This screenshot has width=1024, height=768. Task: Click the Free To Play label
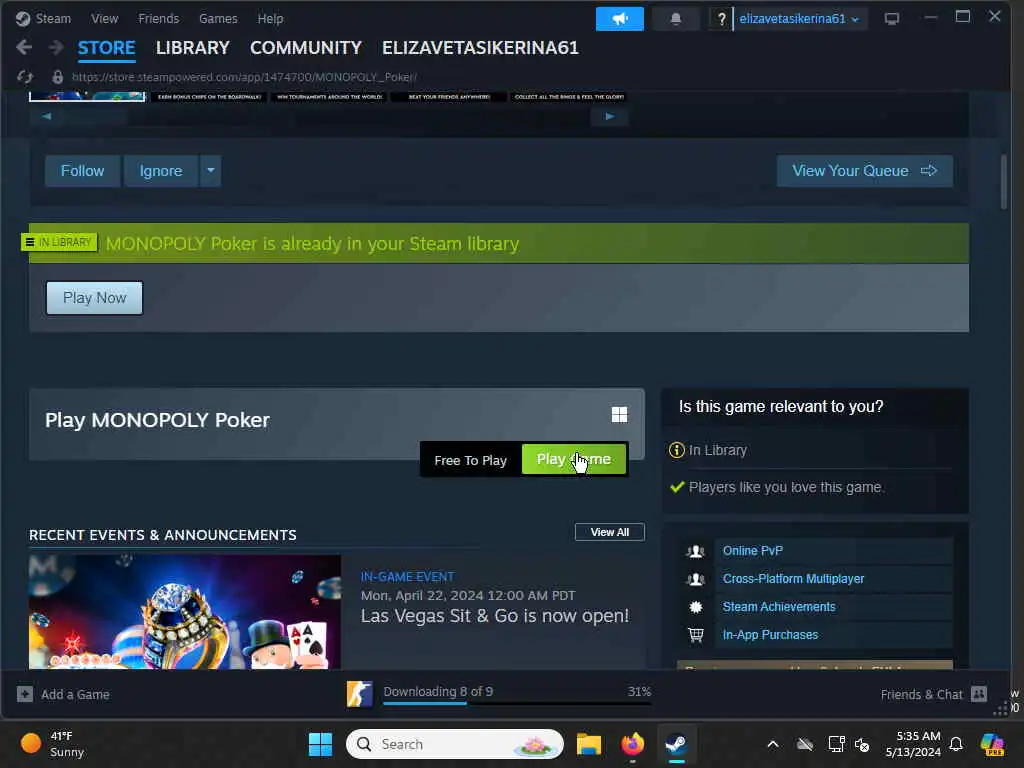(470, 460)
